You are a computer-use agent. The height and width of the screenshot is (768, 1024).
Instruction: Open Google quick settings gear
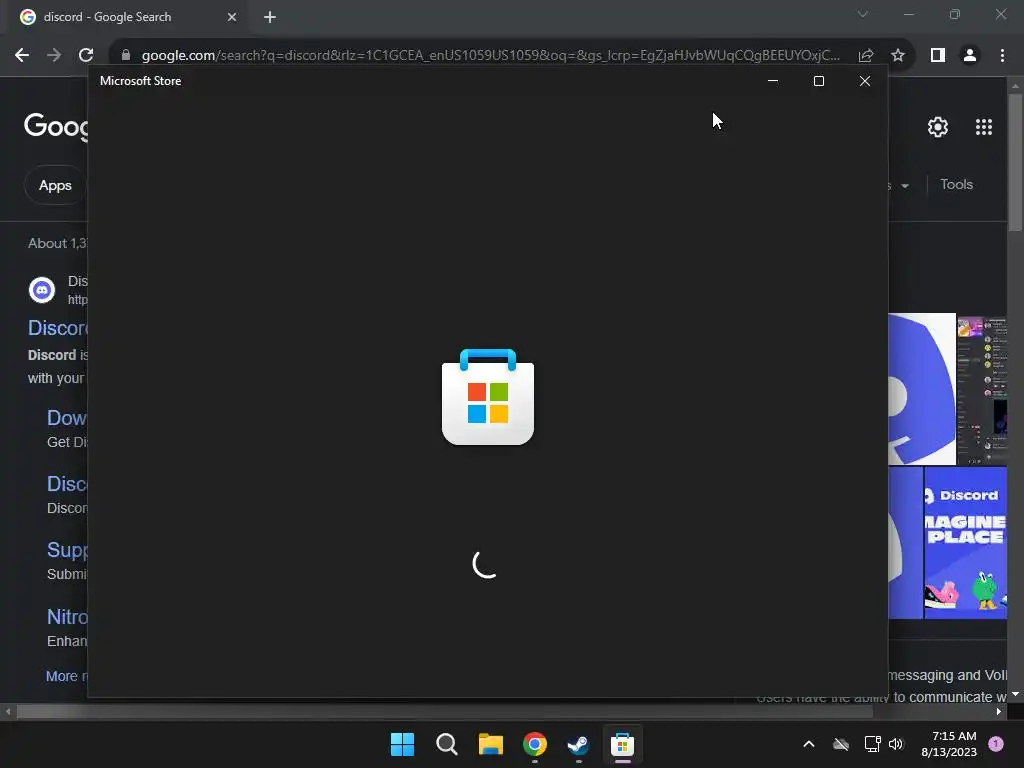point(938,127)
